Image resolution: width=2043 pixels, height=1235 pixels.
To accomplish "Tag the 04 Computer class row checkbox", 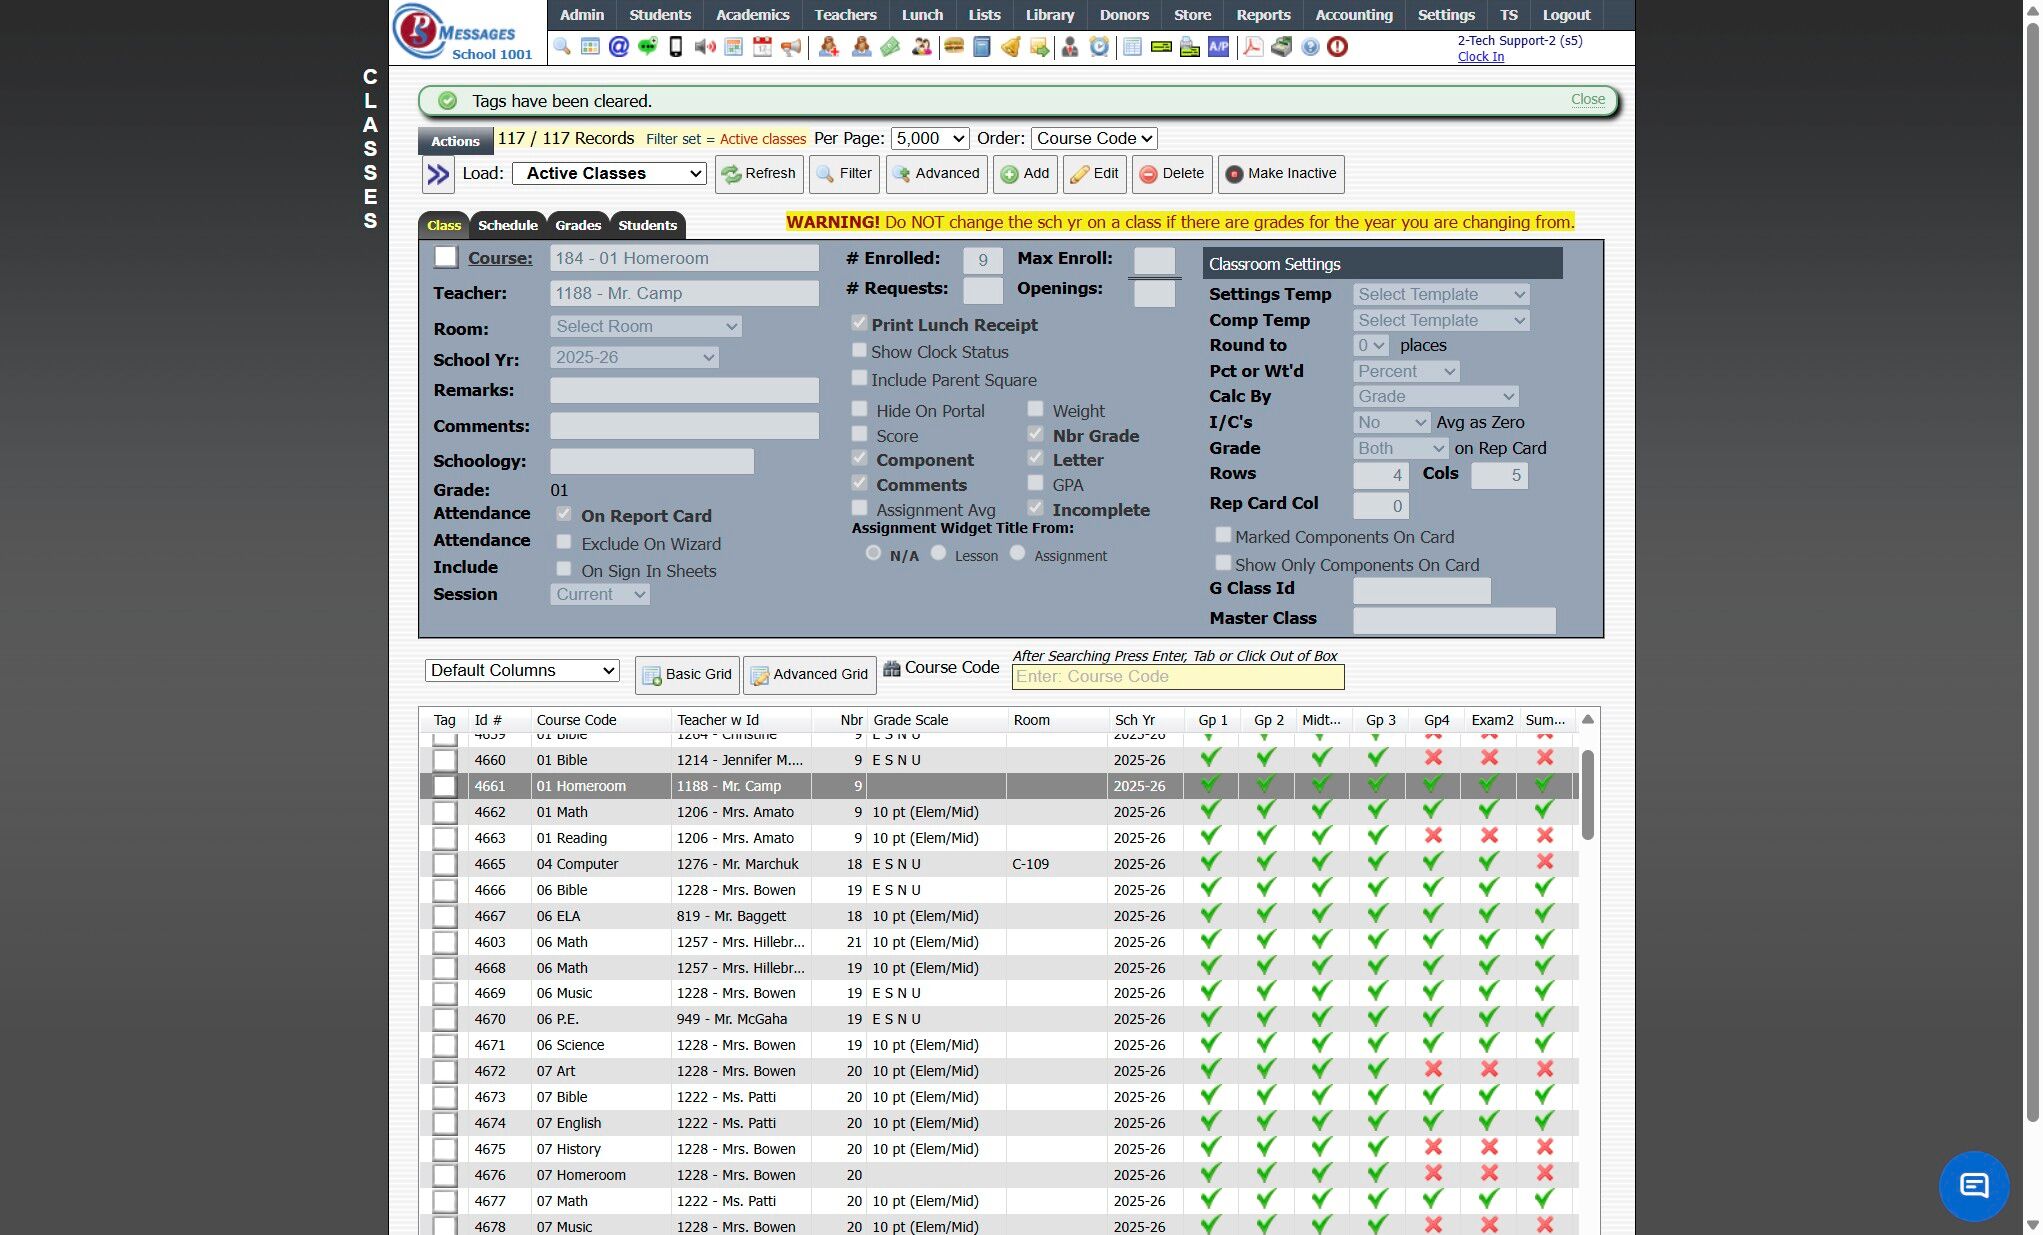I will 445,864.
